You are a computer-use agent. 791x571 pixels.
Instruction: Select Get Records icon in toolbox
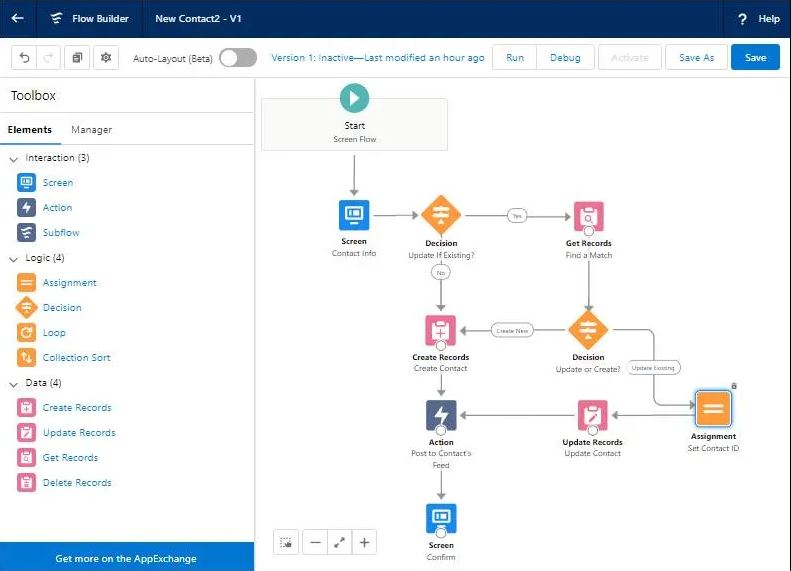click(x=26, y=458)
